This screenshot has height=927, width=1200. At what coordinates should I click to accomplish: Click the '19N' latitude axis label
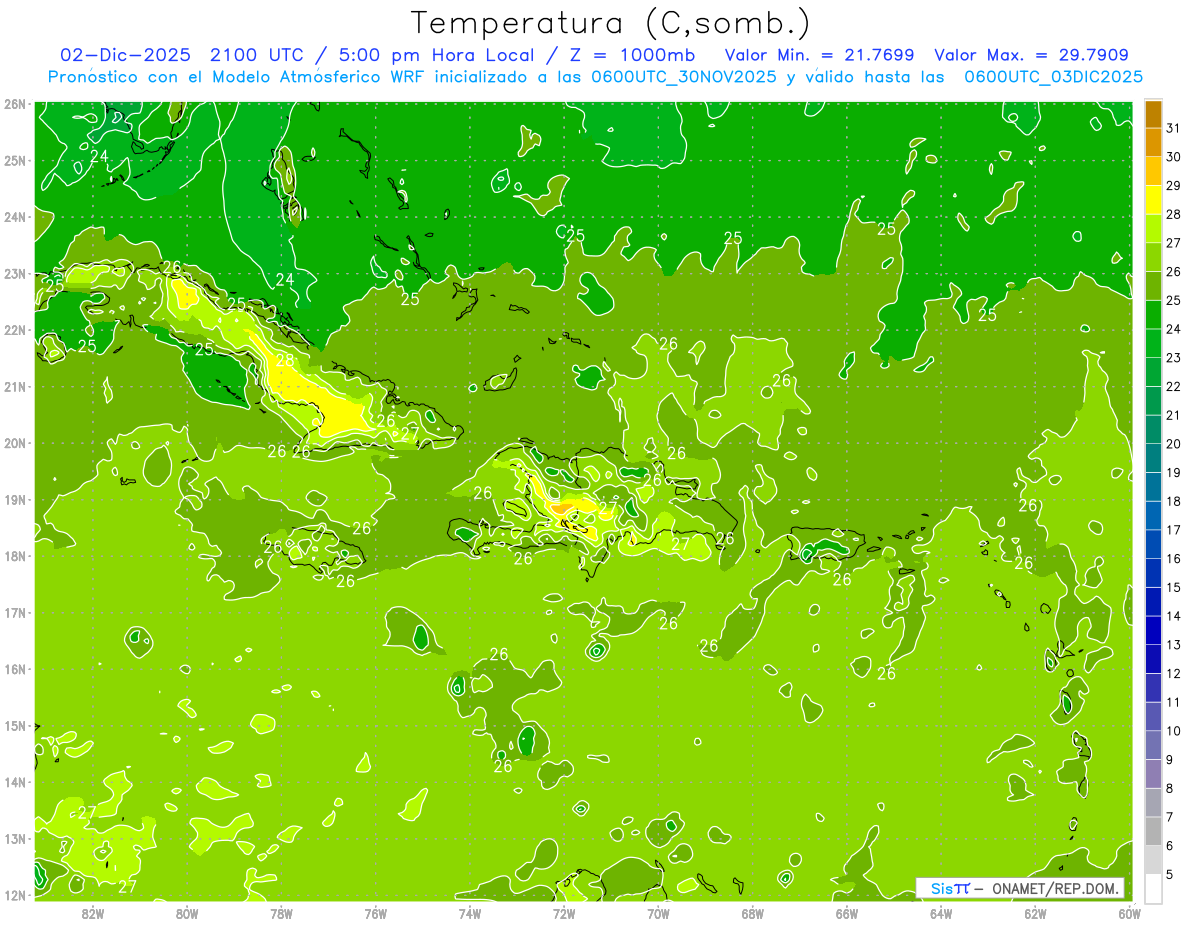[14, 499]
